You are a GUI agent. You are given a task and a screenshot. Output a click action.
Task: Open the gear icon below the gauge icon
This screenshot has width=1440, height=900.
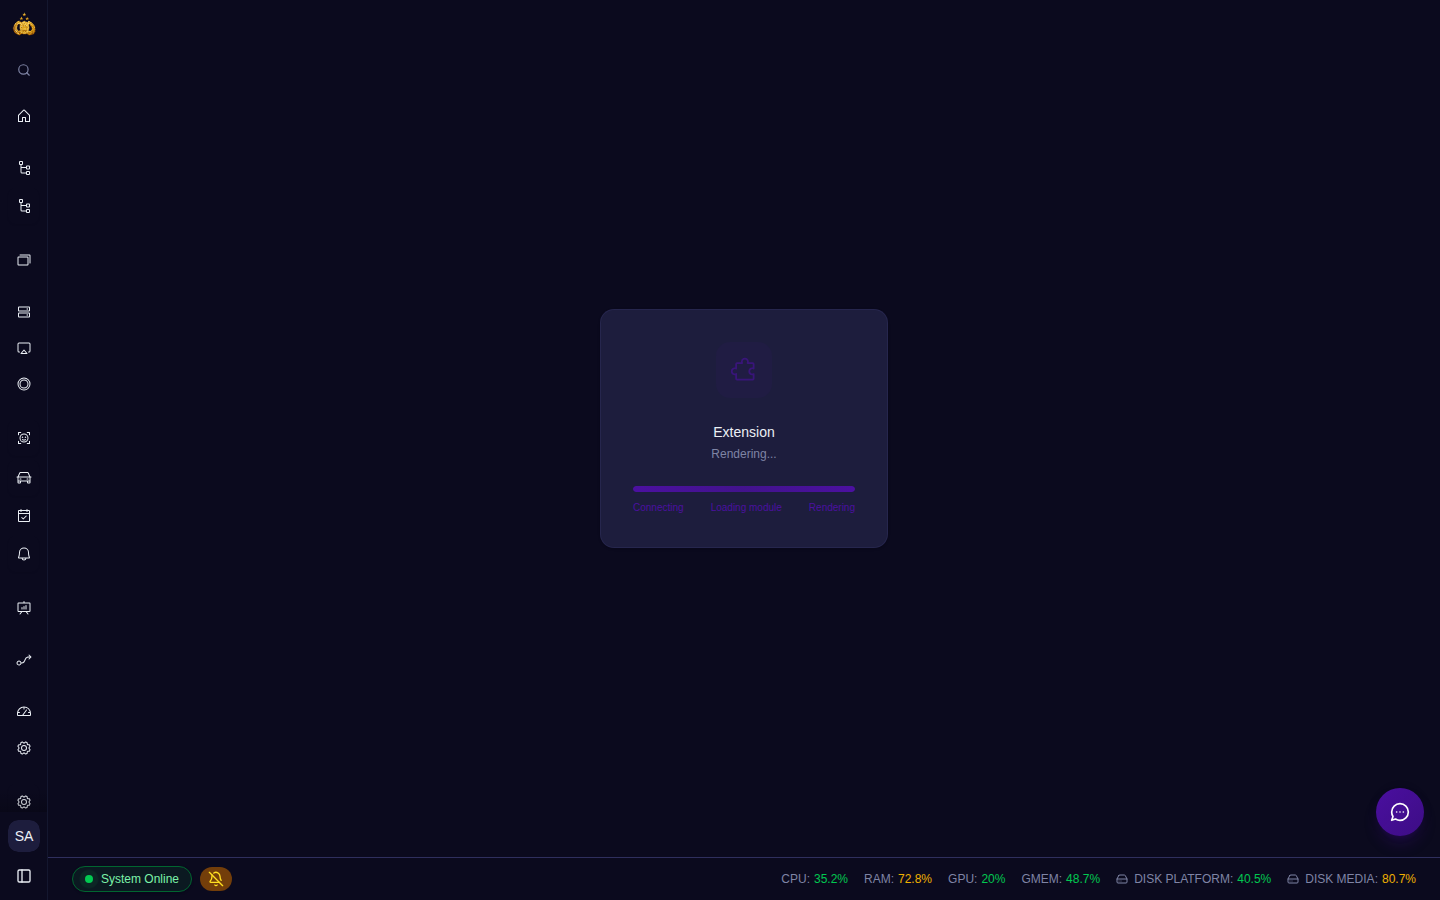coord(24,748)
